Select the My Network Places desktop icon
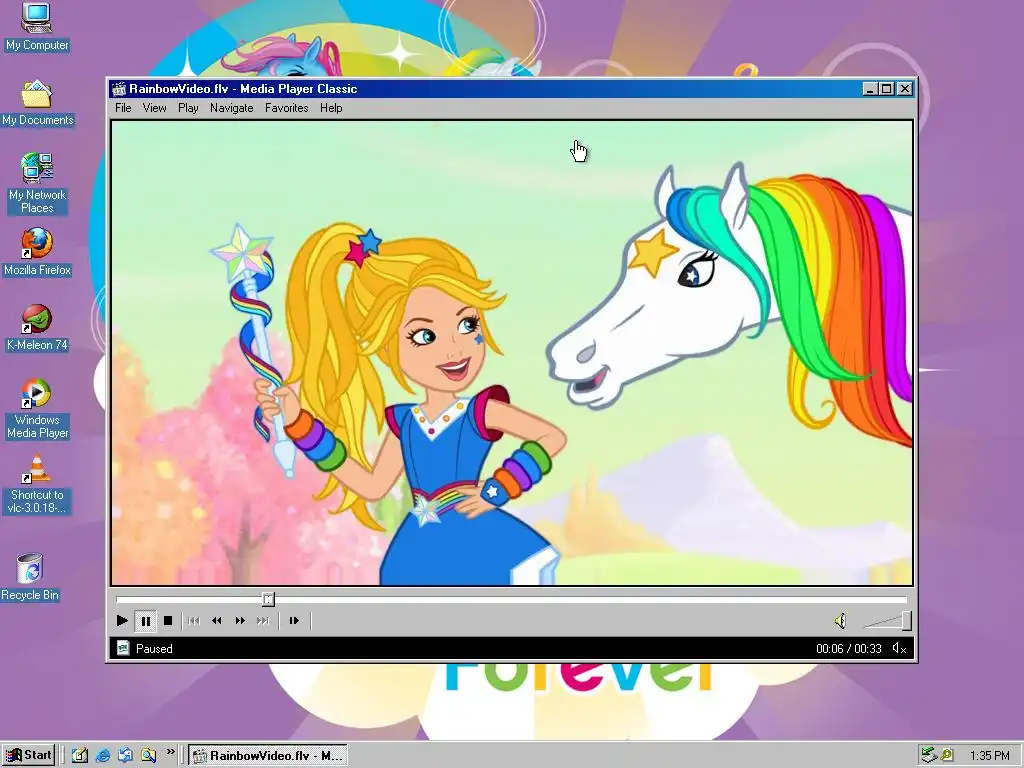Image resolution: width=1024 pixels, height=768 pixels. tap(37, 184)
